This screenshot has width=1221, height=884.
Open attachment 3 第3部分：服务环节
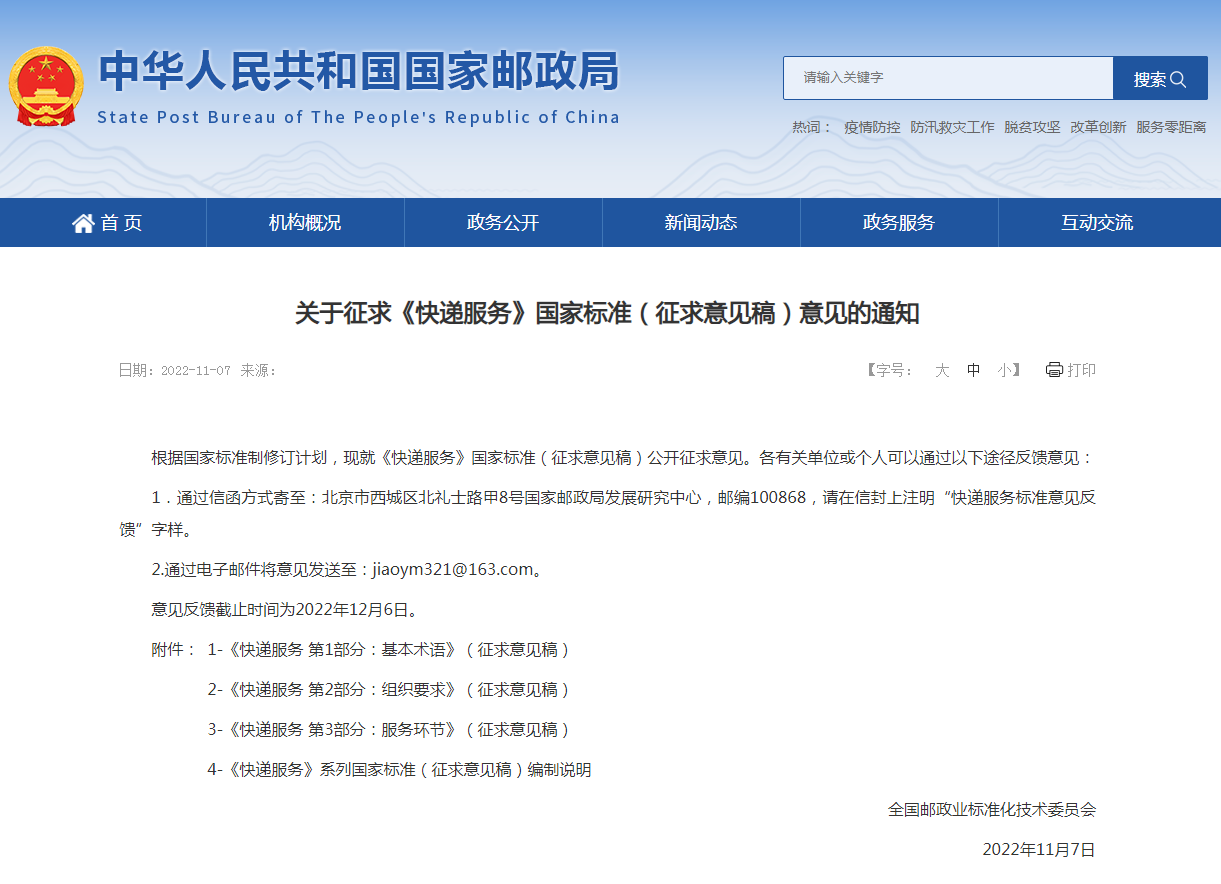coord(389,730)
